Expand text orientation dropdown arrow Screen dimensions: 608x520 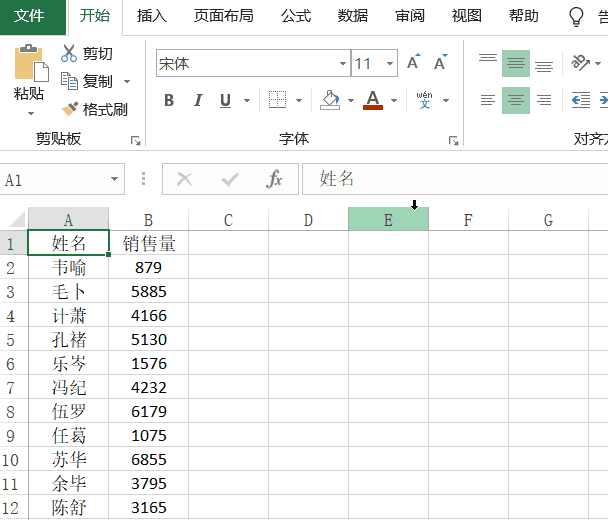598,63
